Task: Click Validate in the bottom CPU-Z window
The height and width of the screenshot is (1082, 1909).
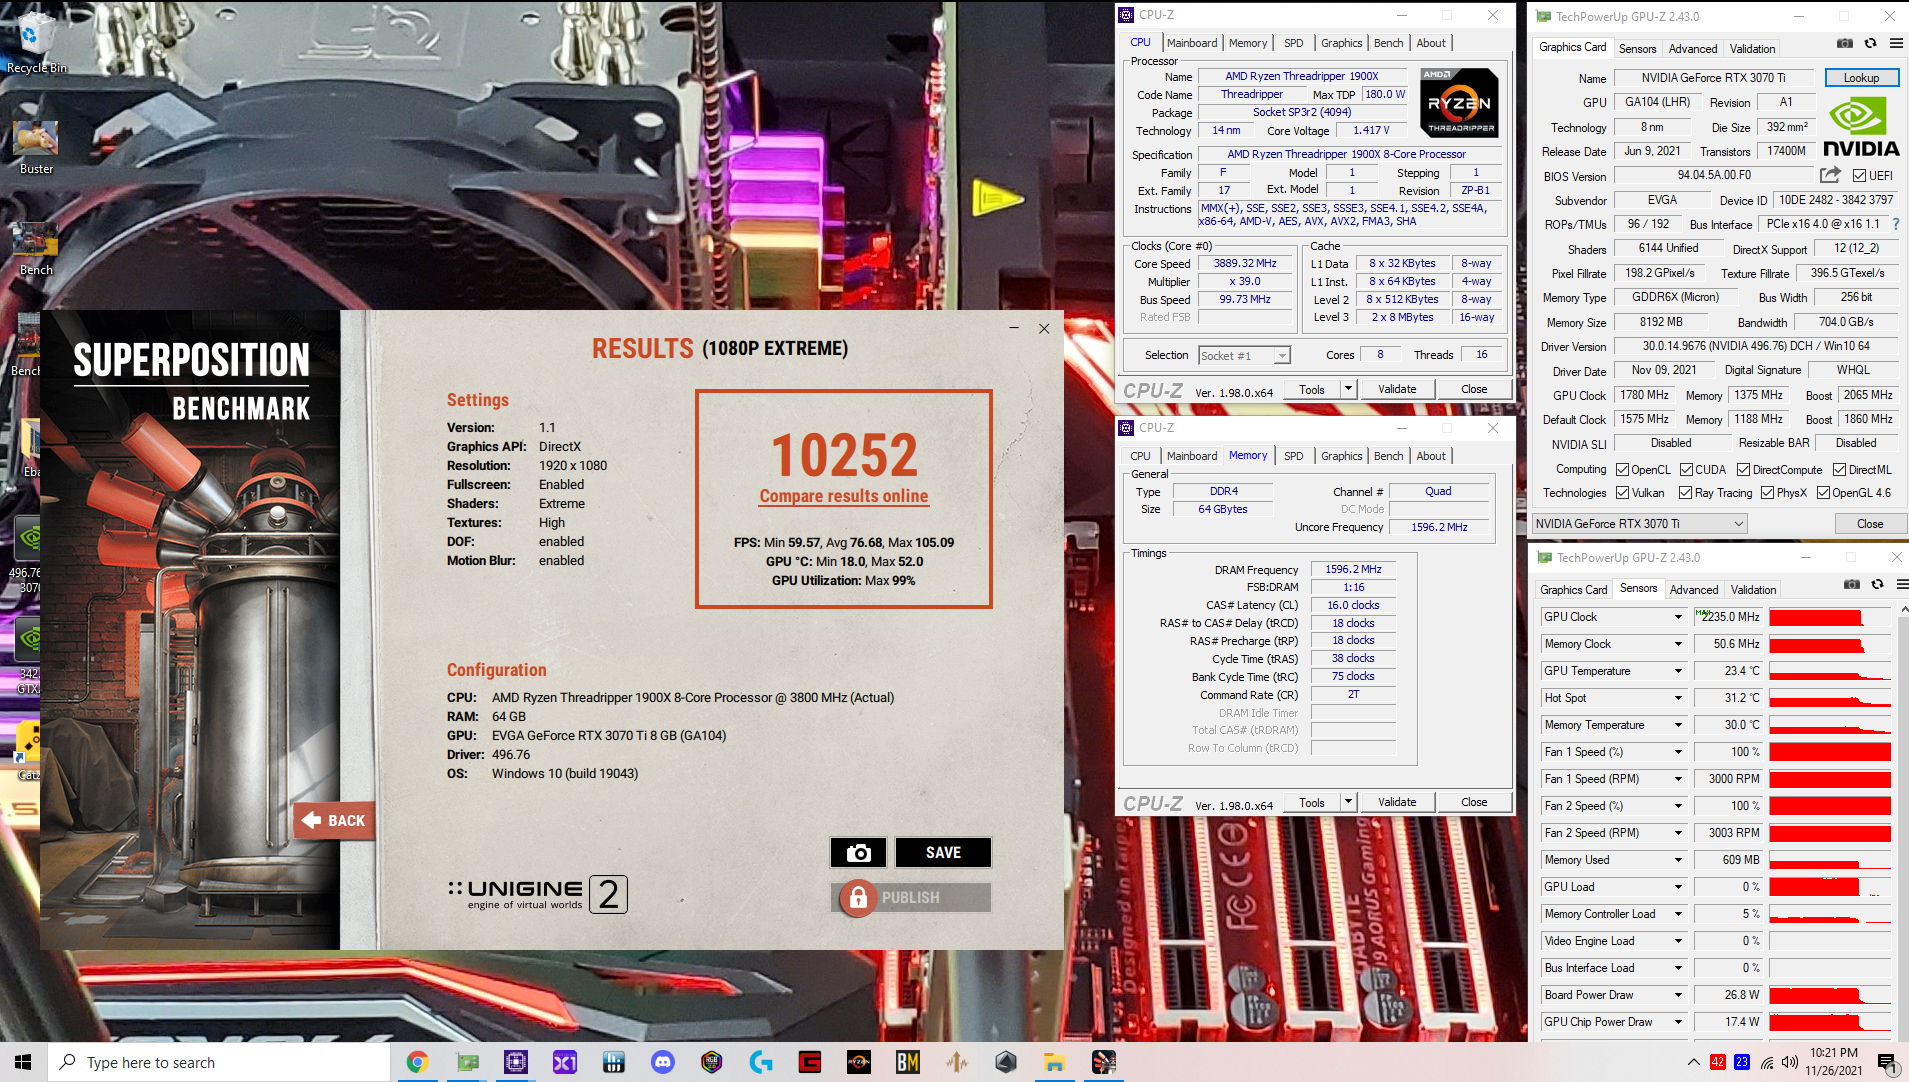Action: tap(1397, 802)
